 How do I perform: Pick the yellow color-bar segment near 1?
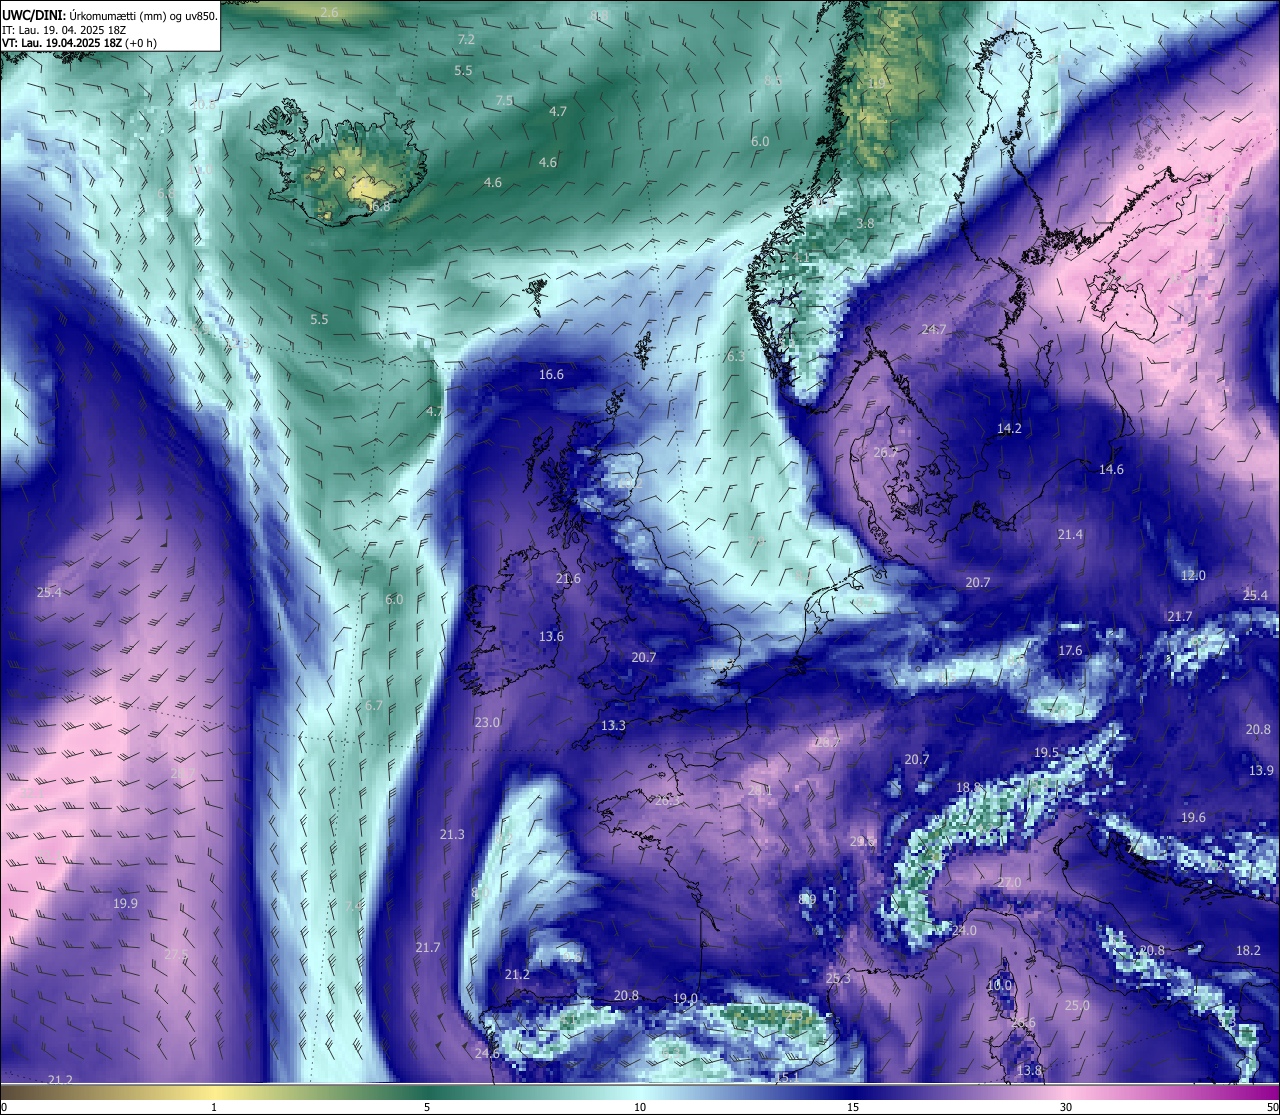[214, 1091]
